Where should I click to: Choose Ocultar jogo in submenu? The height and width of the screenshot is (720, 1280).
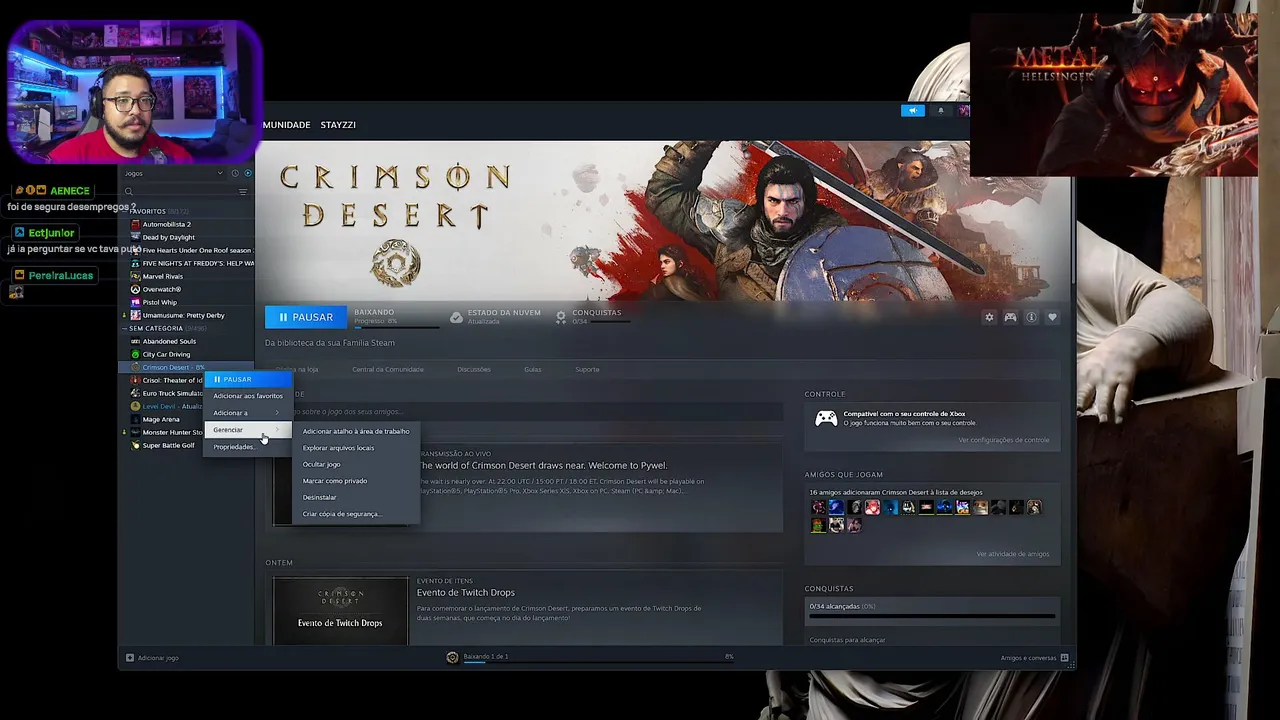click(321, 464)
